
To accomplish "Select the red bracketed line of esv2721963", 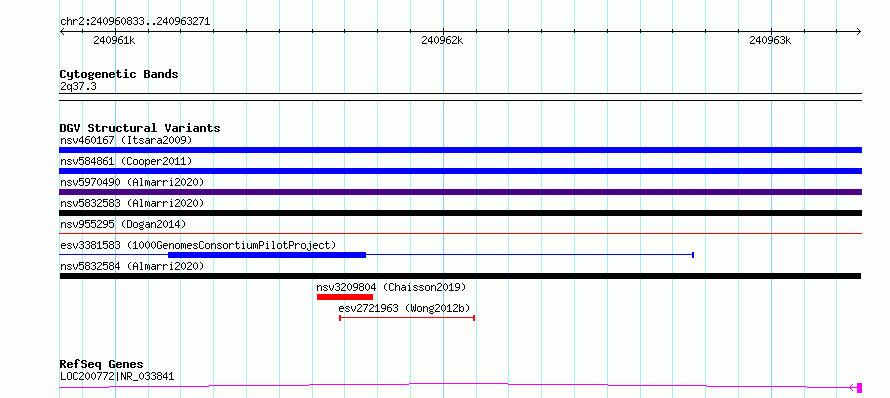I will pos(407,318).
